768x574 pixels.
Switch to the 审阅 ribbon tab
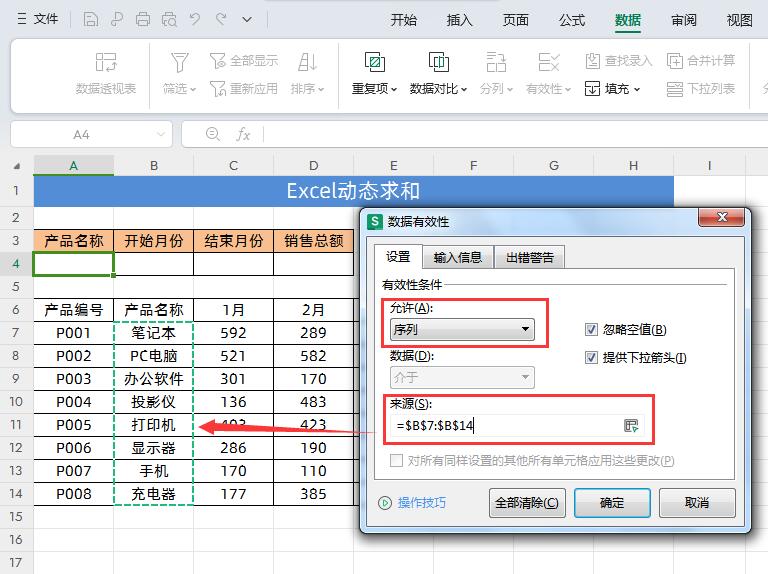pyautogui.click(x=684, y=20)
